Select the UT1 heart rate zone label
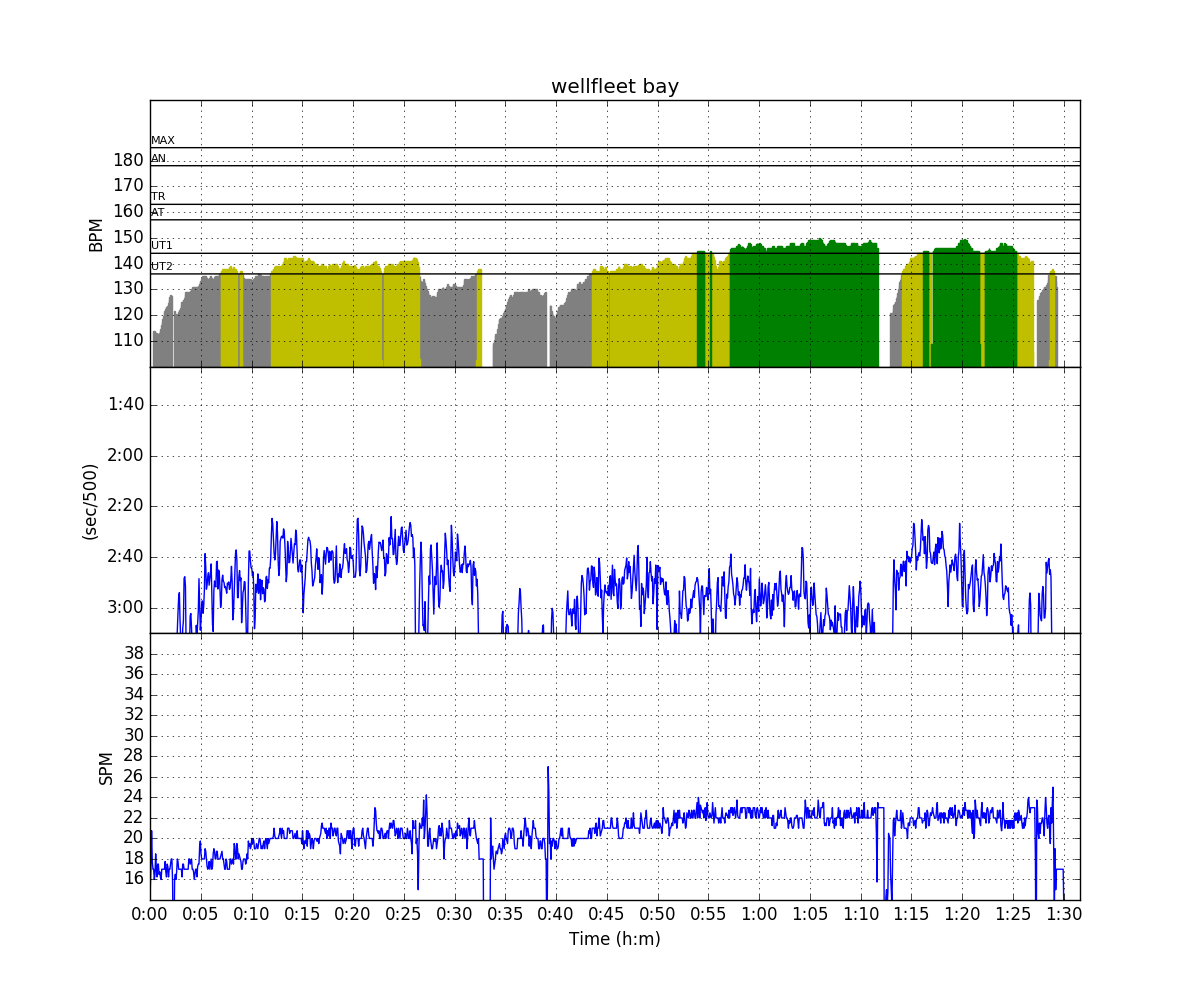Screen dimensions: 1200x1000 (x=162, y=245)
